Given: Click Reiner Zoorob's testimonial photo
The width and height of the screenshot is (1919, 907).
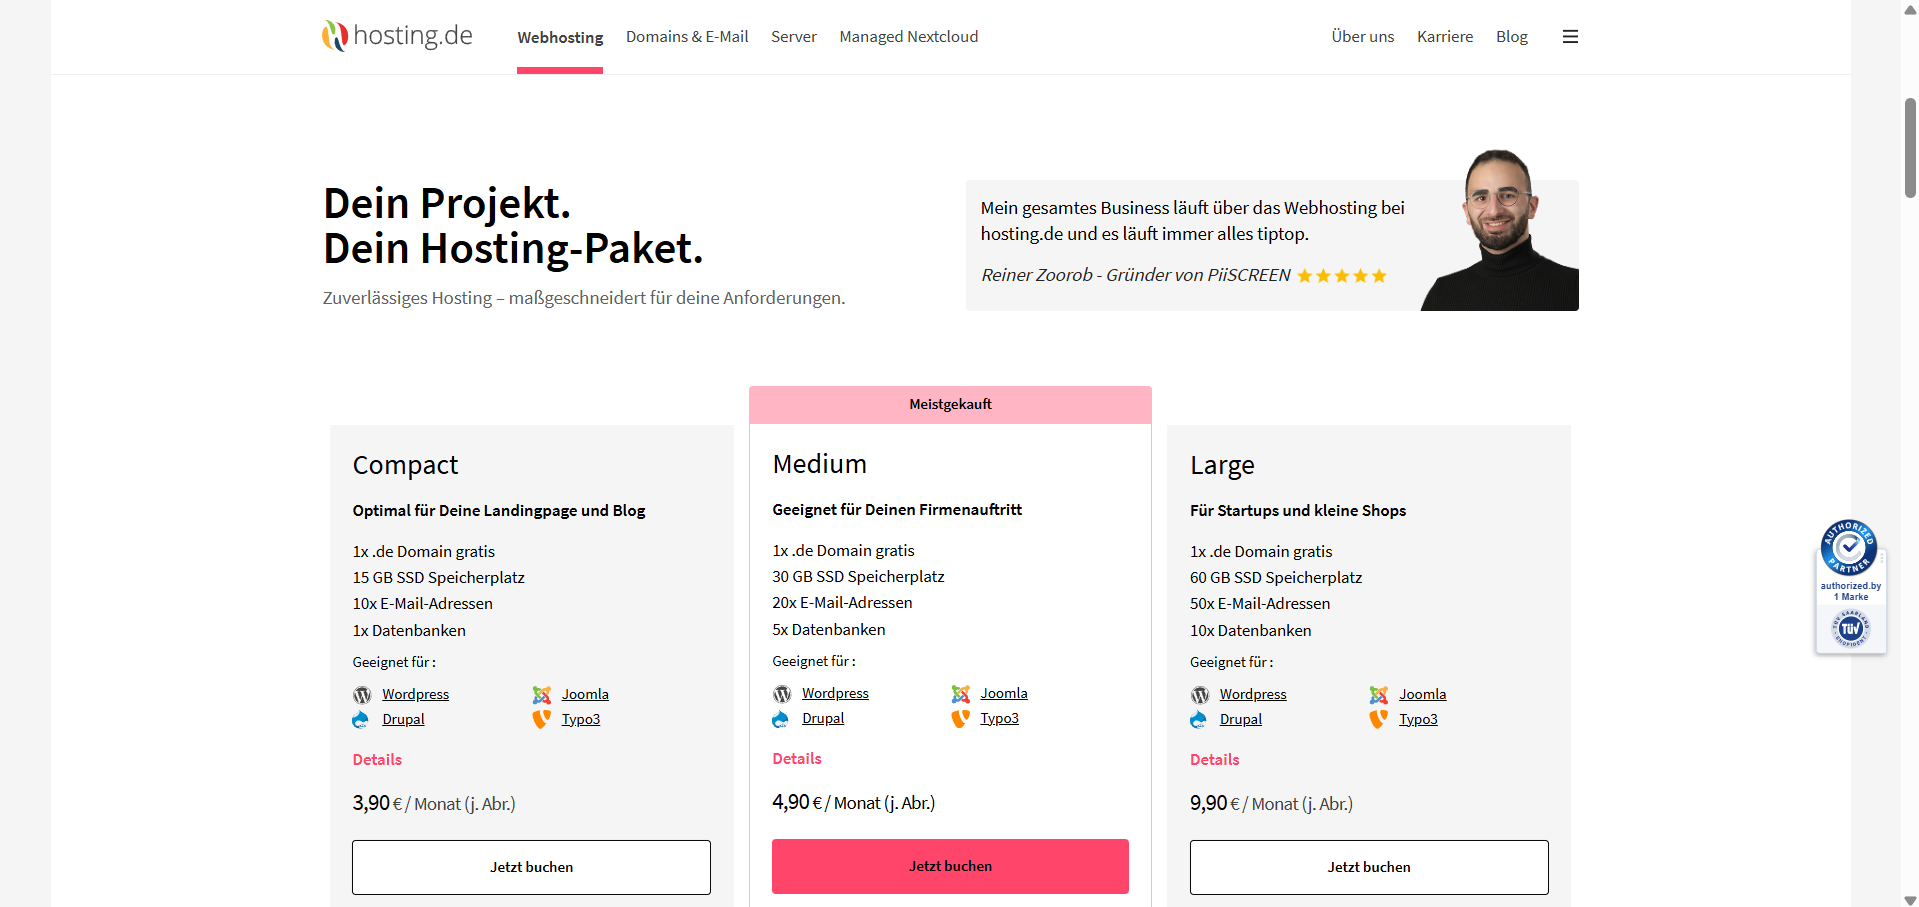Looking at the screenshot, I should point(1500,232).
